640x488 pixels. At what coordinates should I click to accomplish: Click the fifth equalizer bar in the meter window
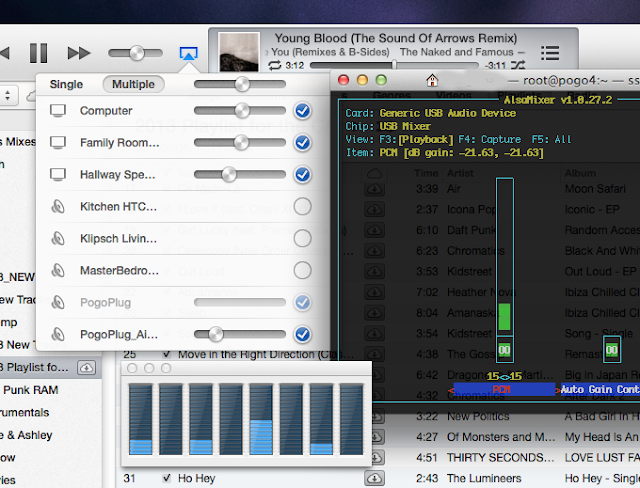click(261, 419)
